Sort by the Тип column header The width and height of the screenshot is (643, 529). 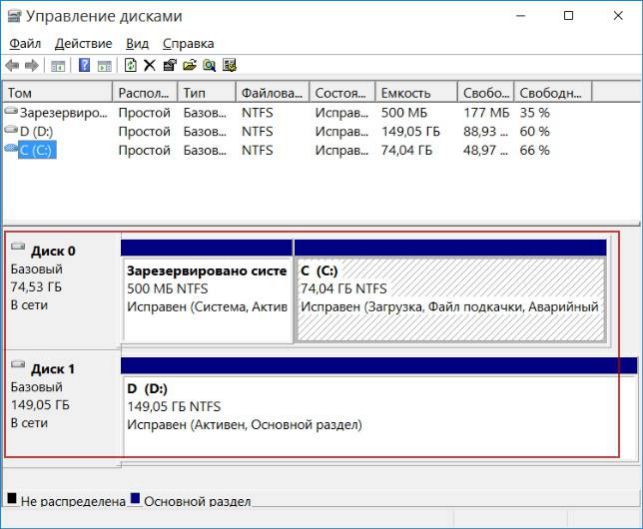(207, 93)
